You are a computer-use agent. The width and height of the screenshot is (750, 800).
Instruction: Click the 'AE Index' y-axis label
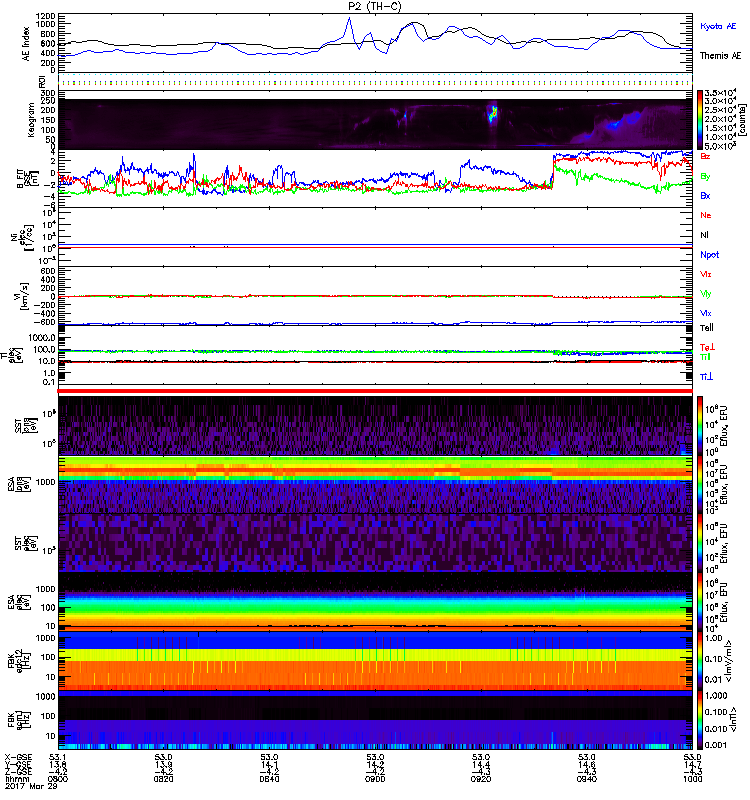pyautogui.click(x=26, y=44)
